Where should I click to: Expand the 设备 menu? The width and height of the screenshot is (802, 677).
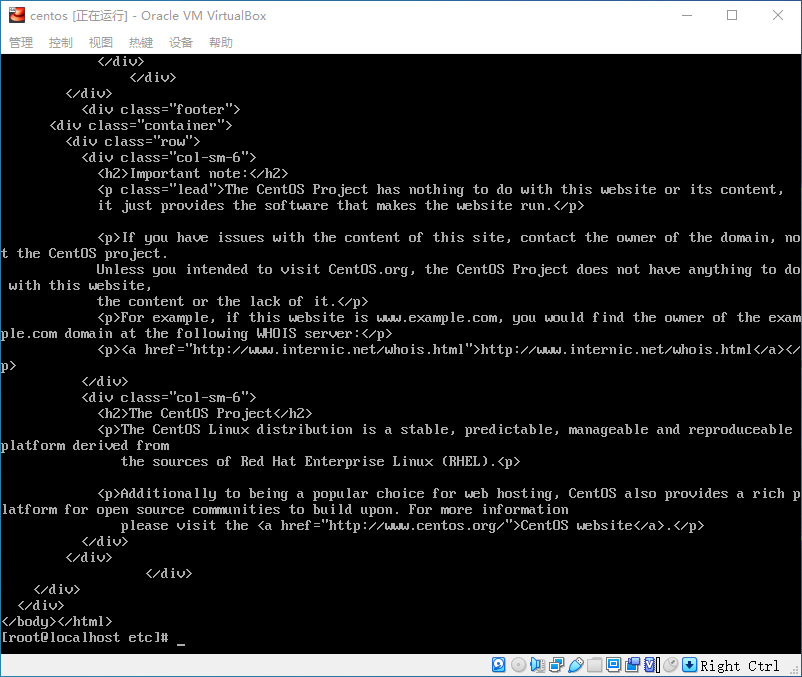pyautogui.click(x=181, y=43)
